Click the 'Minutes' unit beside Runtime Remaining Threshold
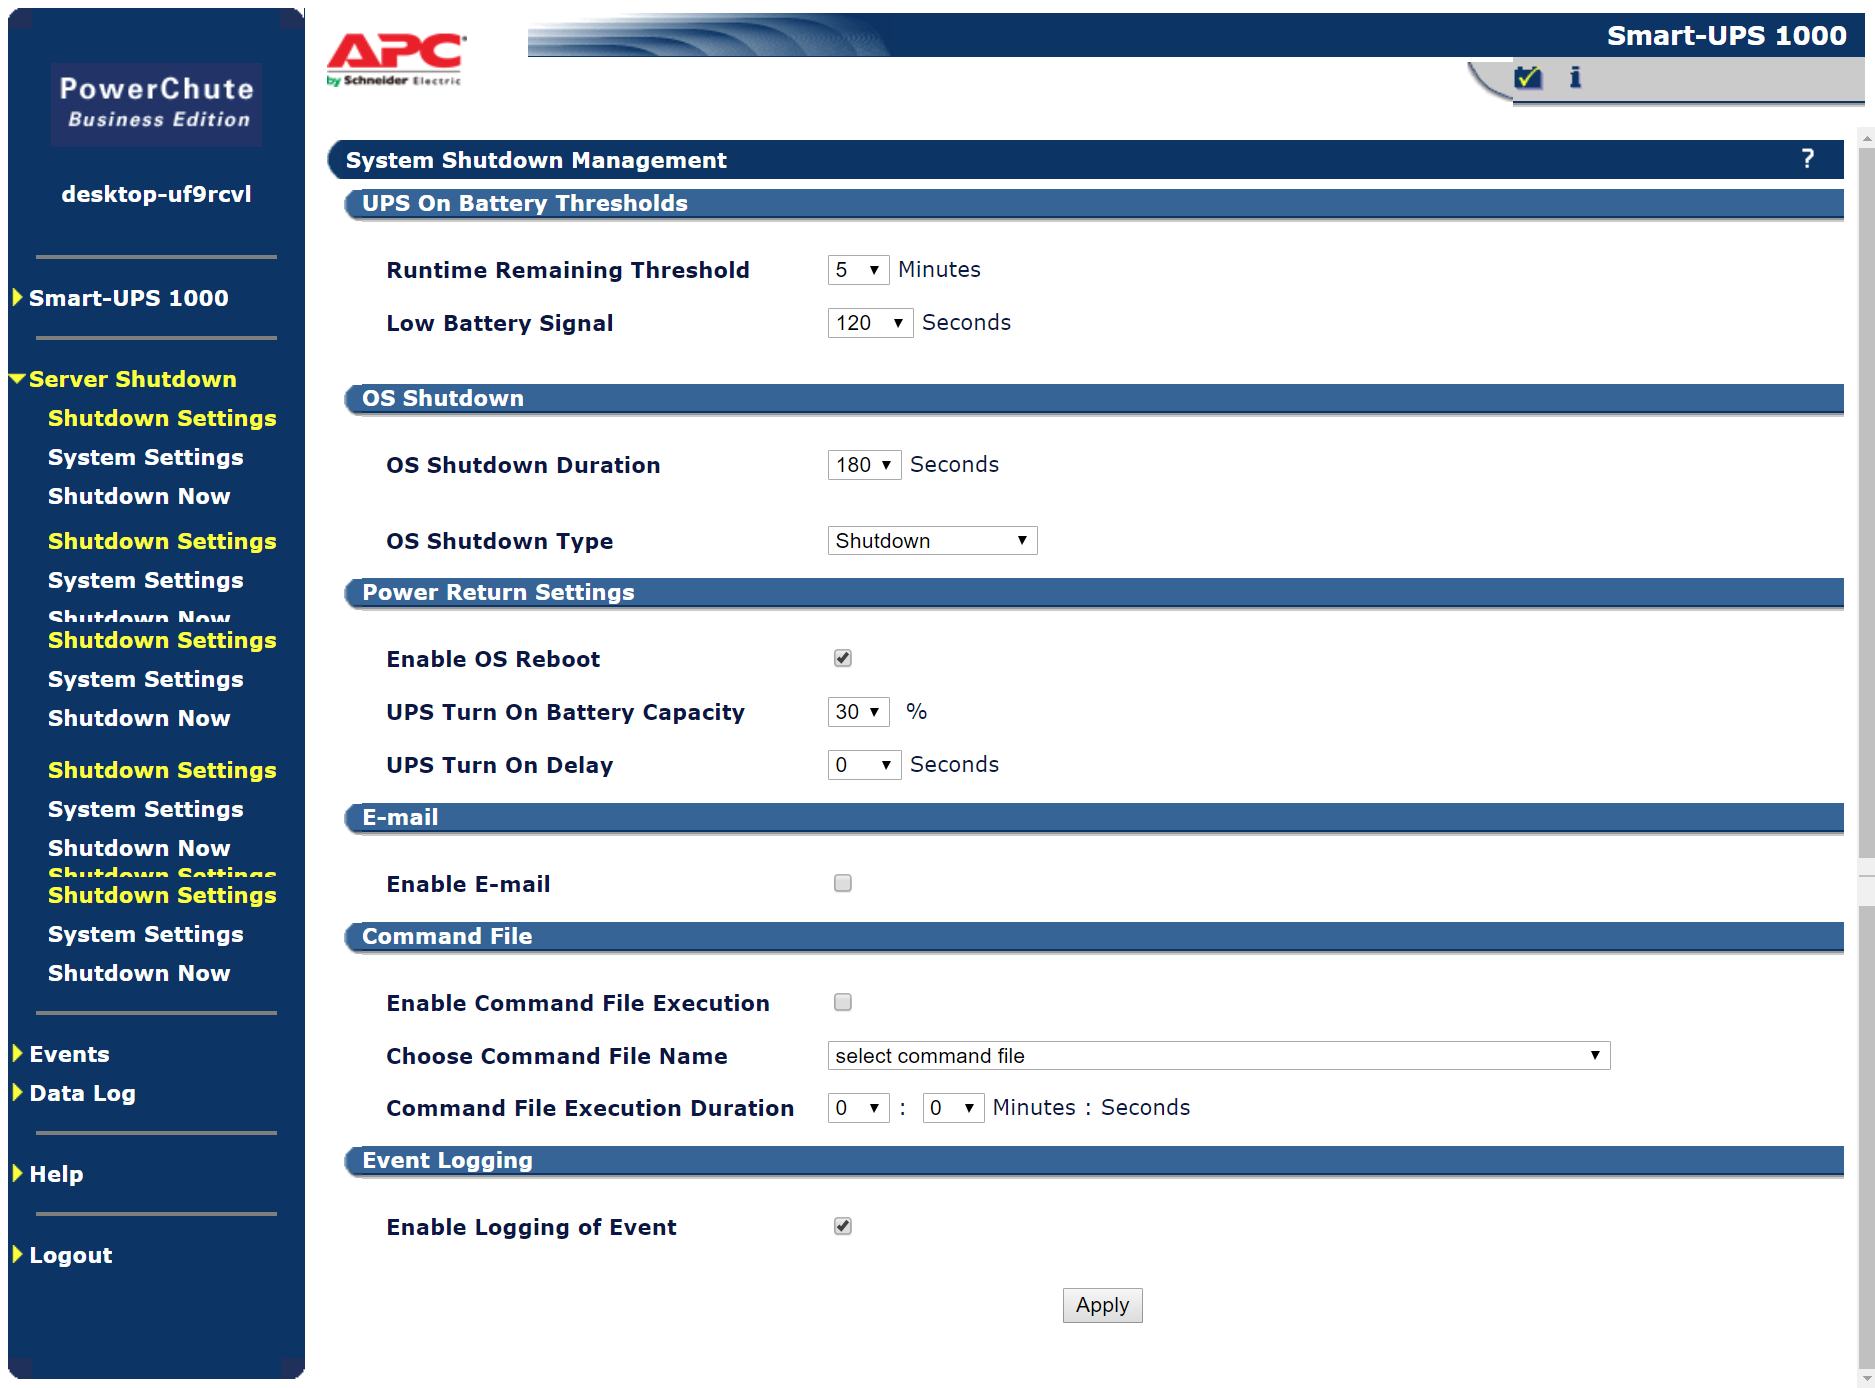 (x=939, y=270)
